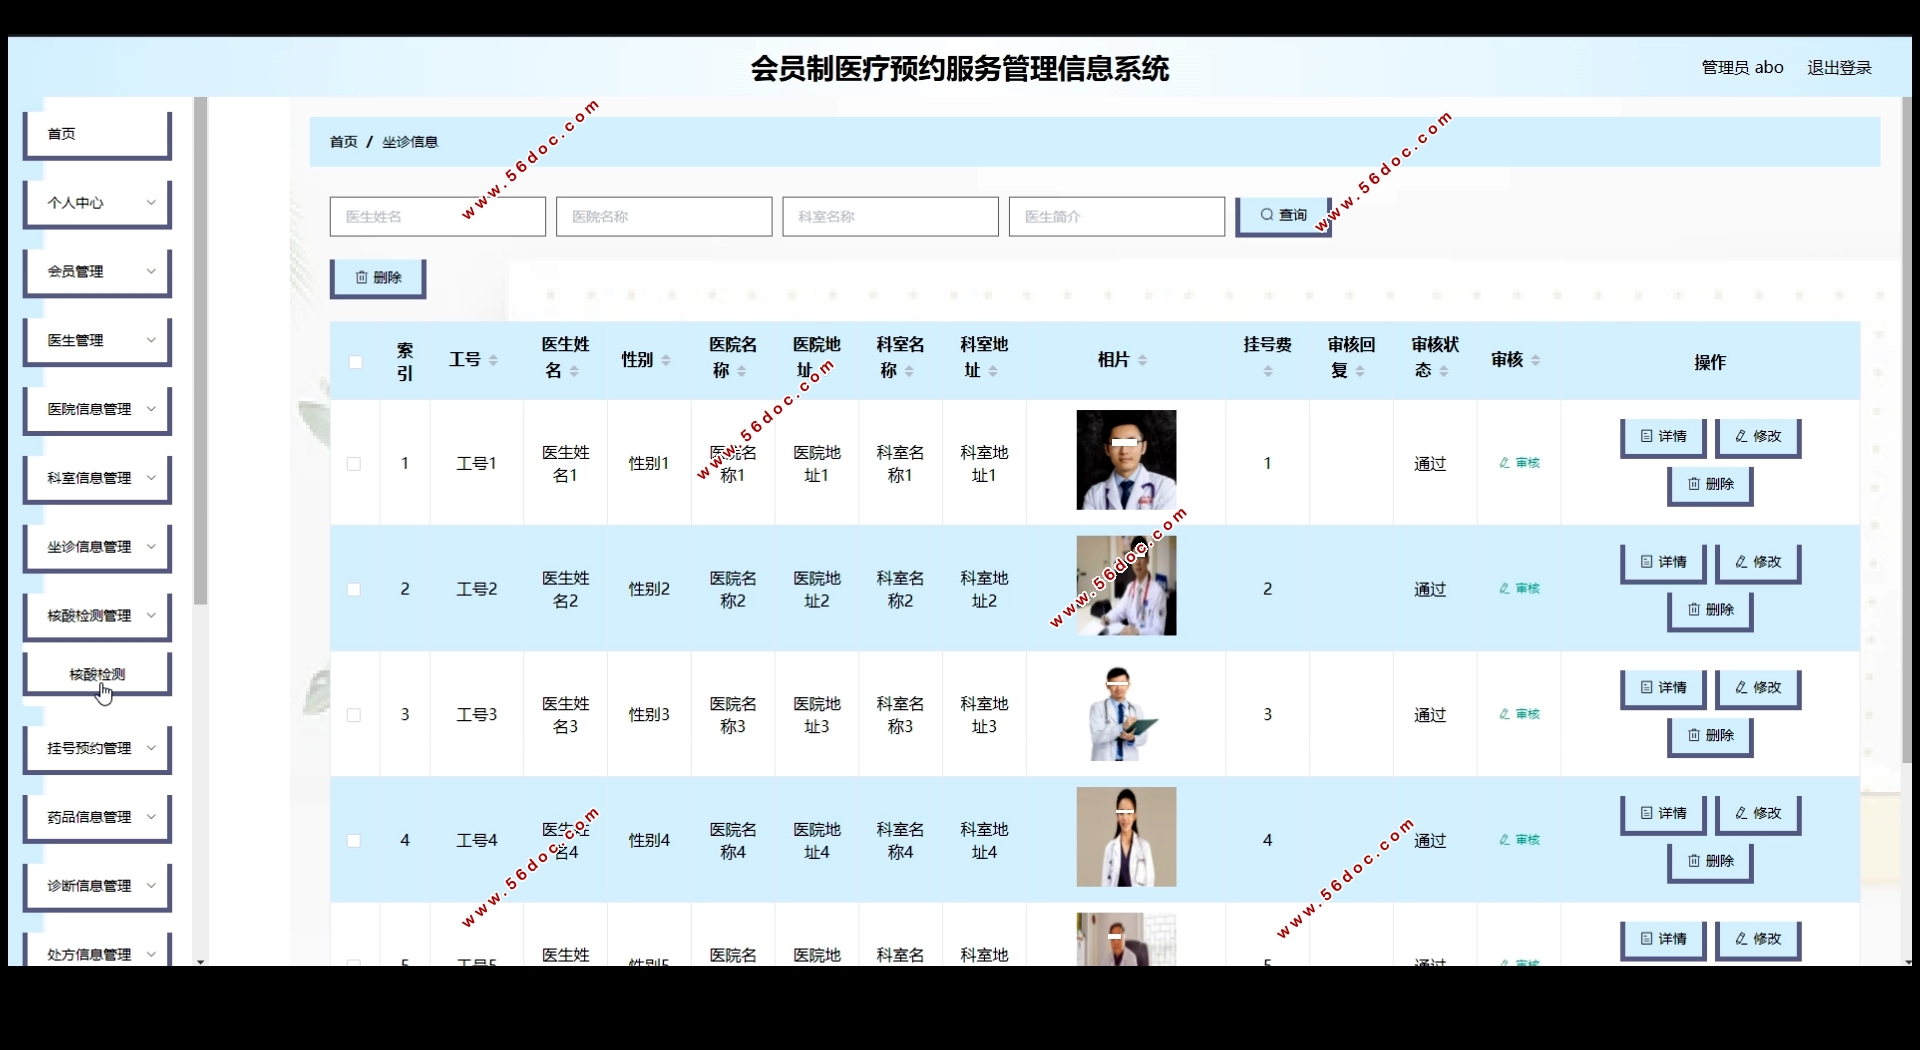Expand 诊断信息管理 sidebar menu

tap(97, 887)
